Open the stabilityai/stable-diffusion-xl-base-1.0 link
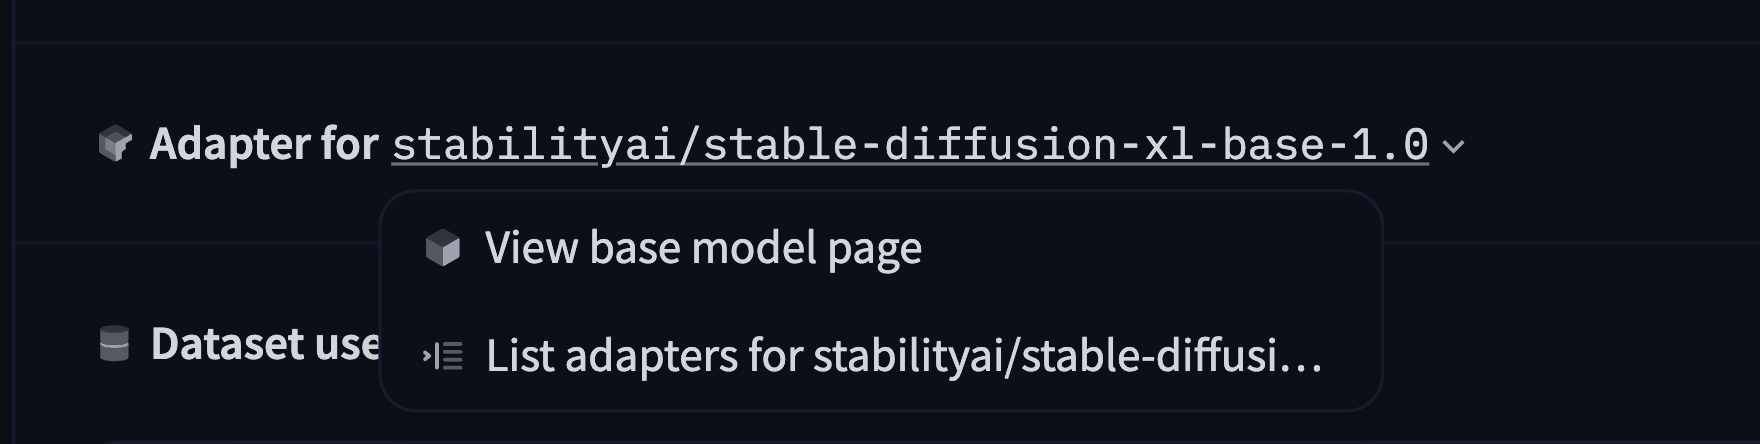1760x444 pixels. (909, 145)
